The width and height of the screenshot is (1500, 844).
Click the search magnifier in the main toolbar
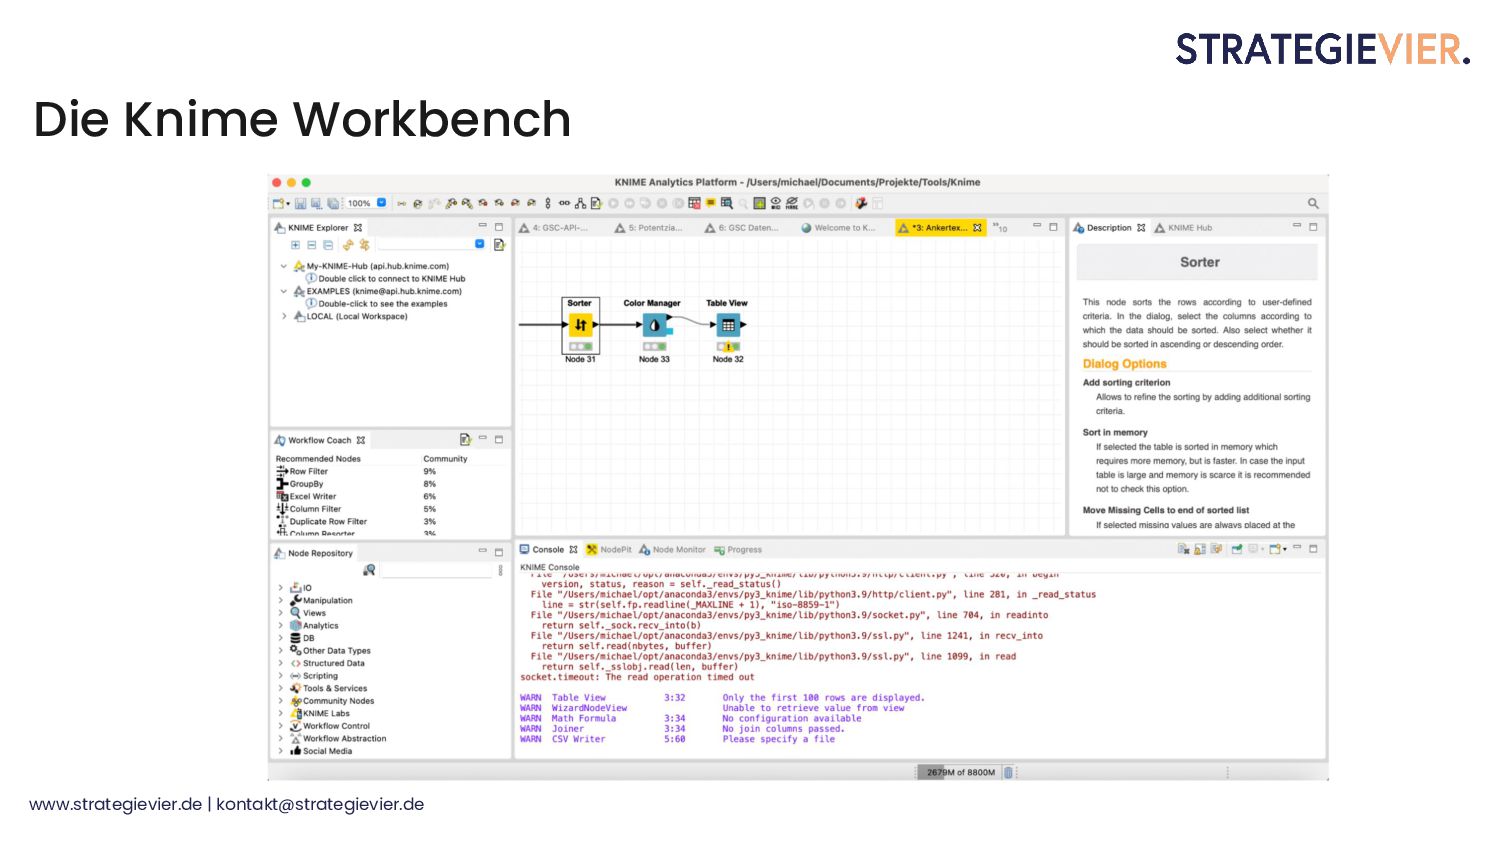click(1313, 203)
